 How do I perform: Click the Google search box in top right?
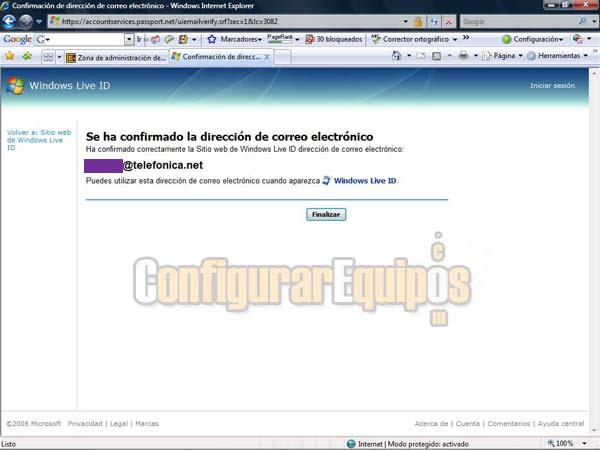point(518,21)
